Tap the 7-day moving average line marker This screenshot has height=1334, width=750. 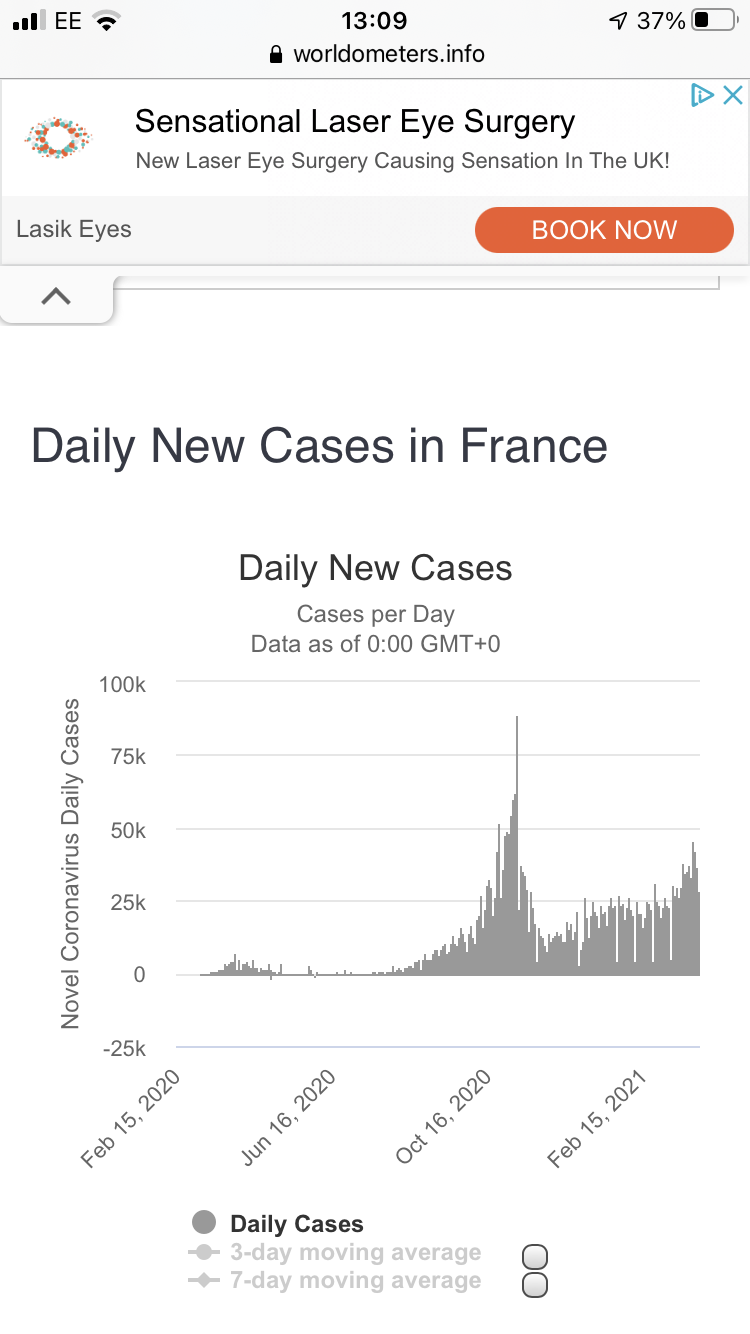204,1280
